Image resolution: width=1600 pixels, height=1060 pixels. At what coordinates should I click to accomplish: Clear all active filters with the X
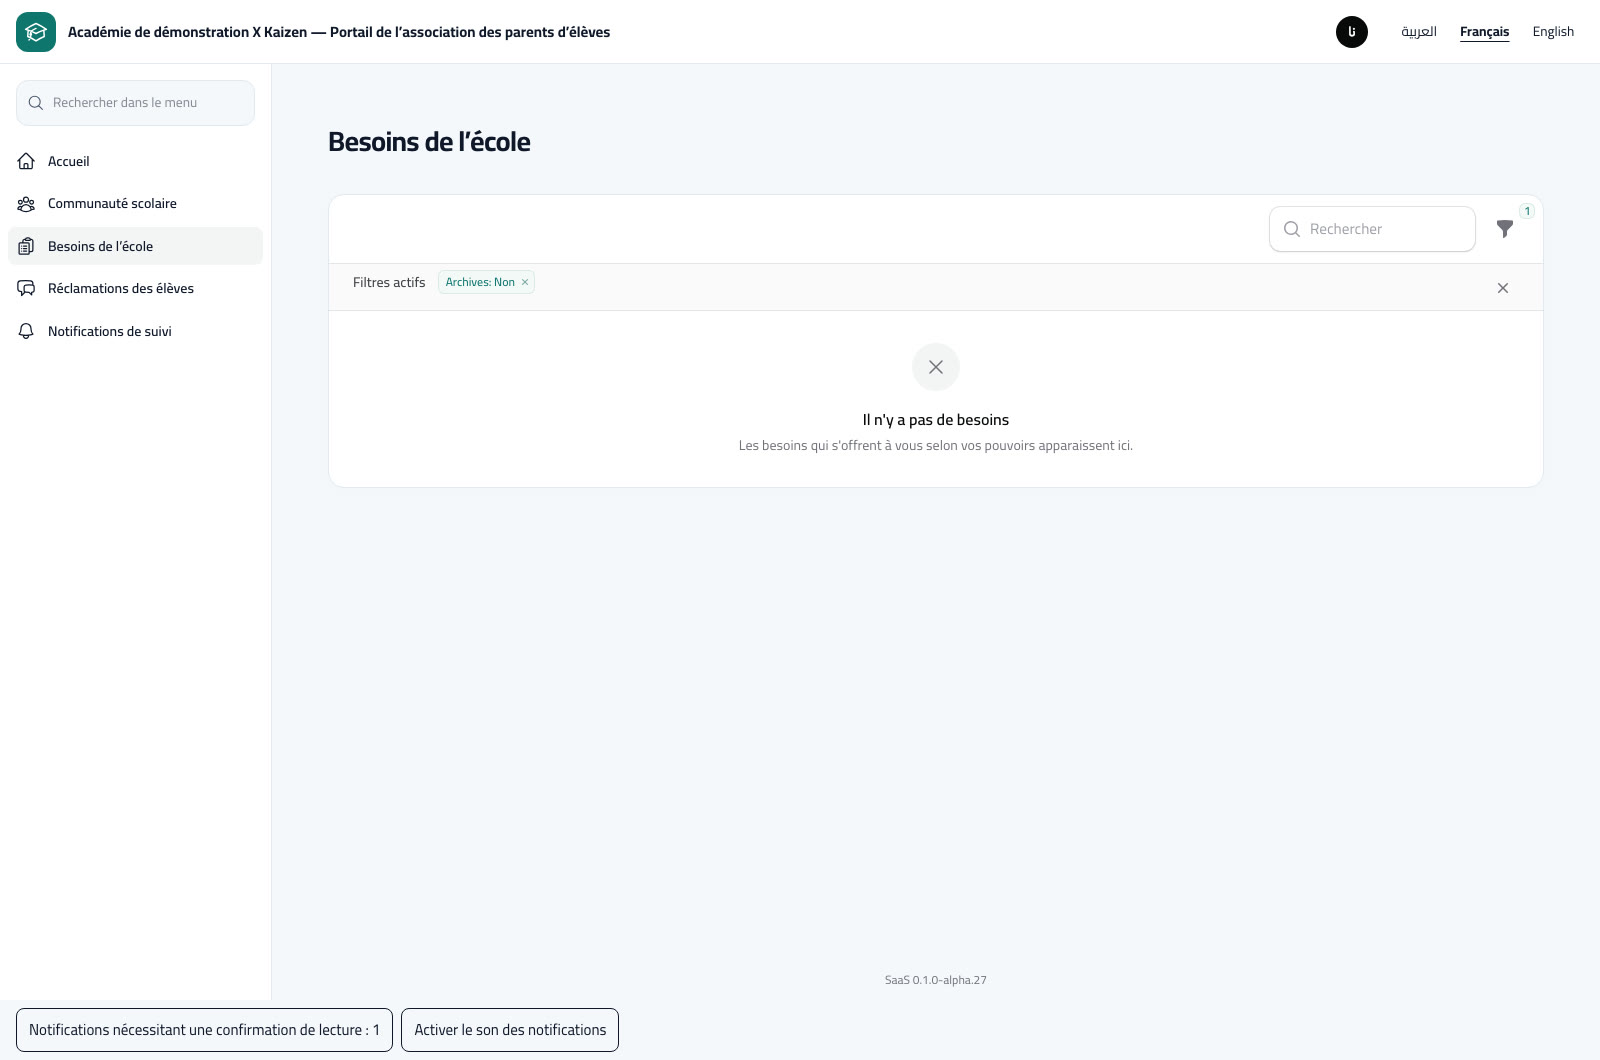pyautogui.click(x=1503, y=288)
